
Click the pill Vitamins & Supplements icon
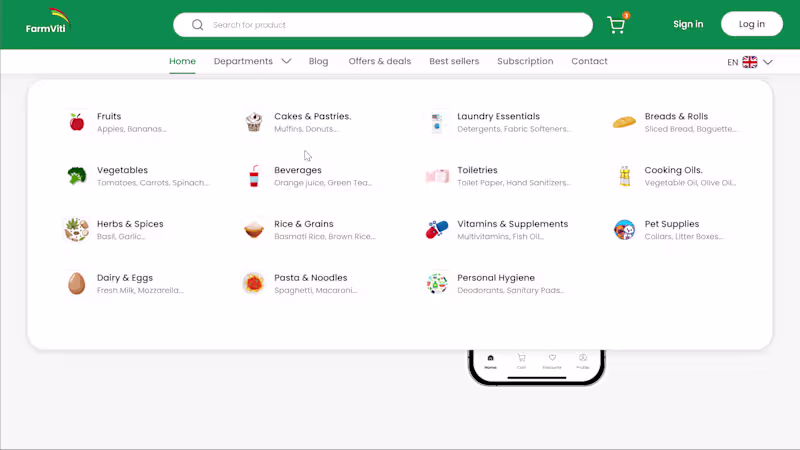click(x=437, y=230)
